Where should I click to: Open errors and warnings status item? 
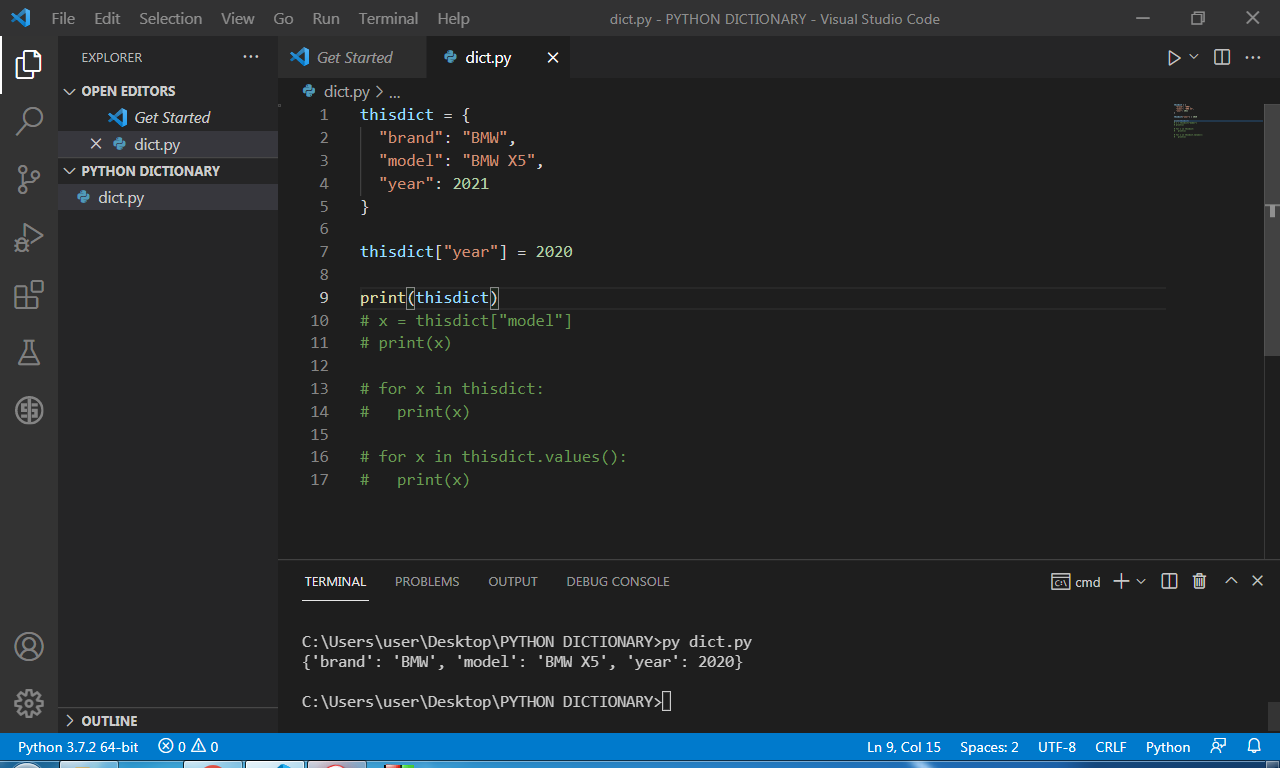[x=188, y=747]
